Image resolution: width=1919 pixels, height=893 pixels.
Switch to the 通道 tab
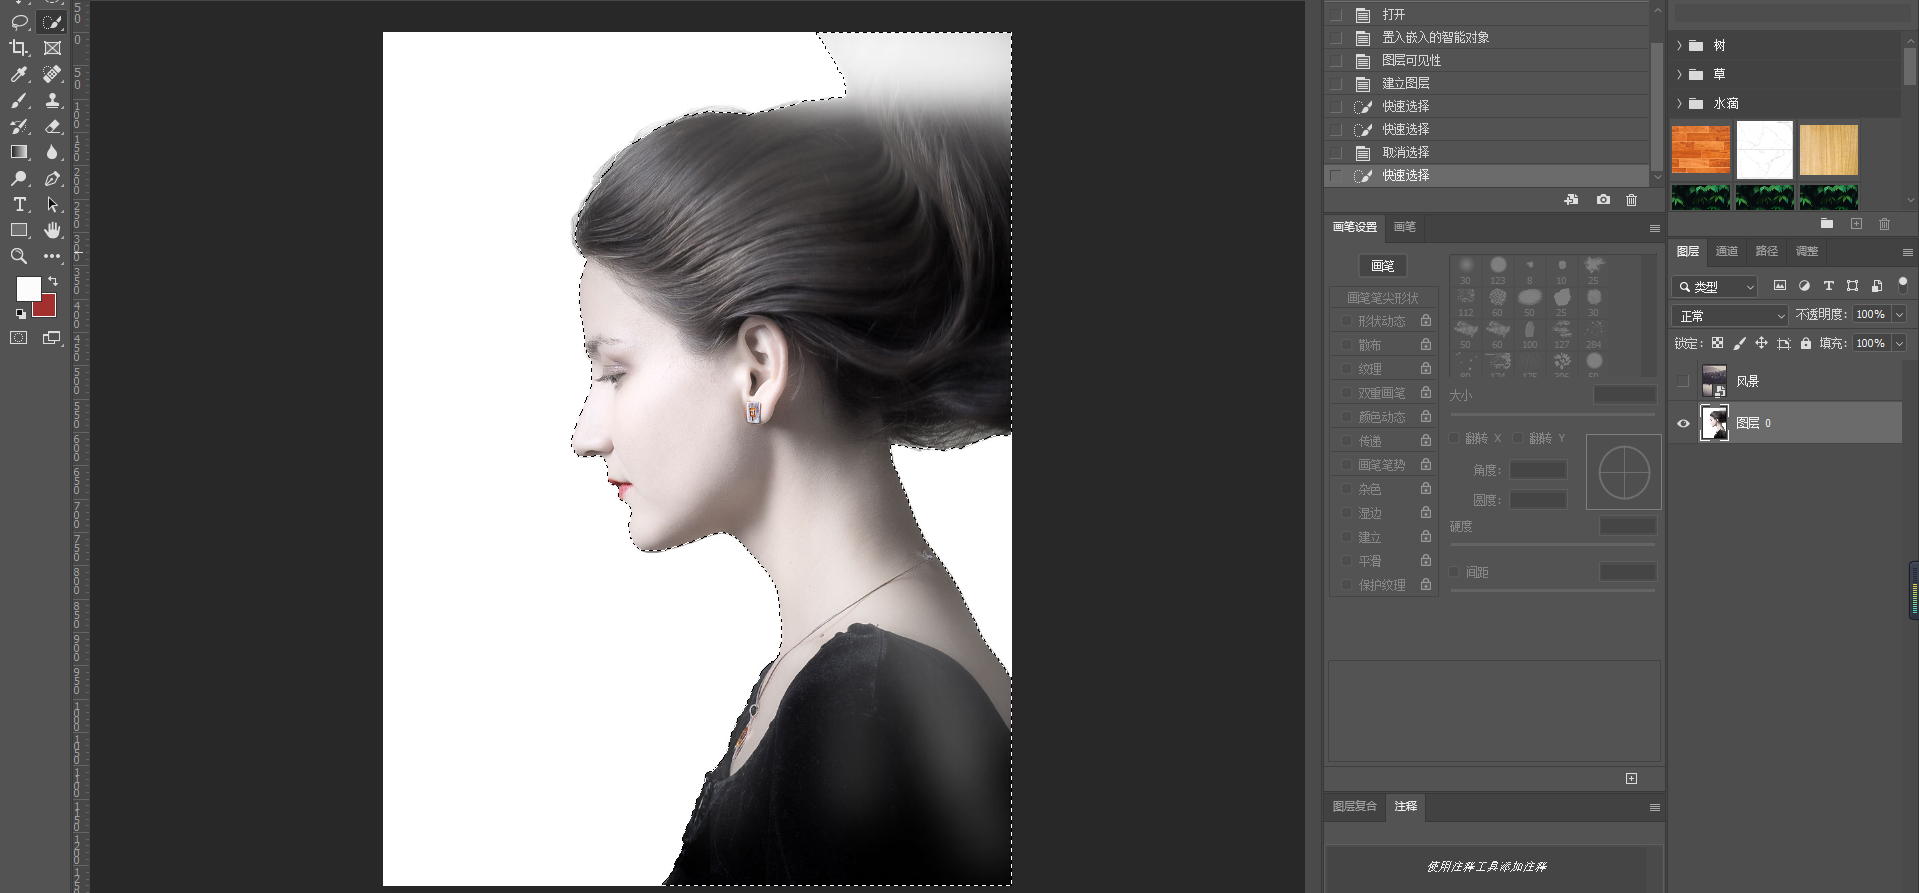(x=1727, y=251)
